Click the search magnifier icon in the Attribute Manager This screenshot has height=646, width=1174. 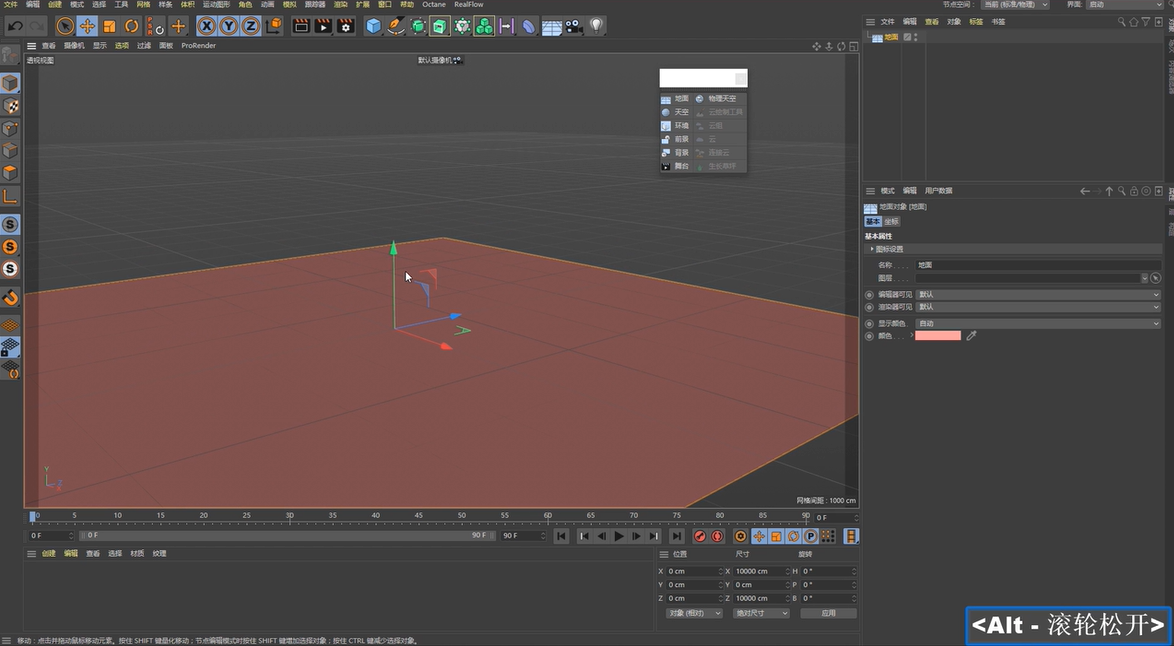1122,191
